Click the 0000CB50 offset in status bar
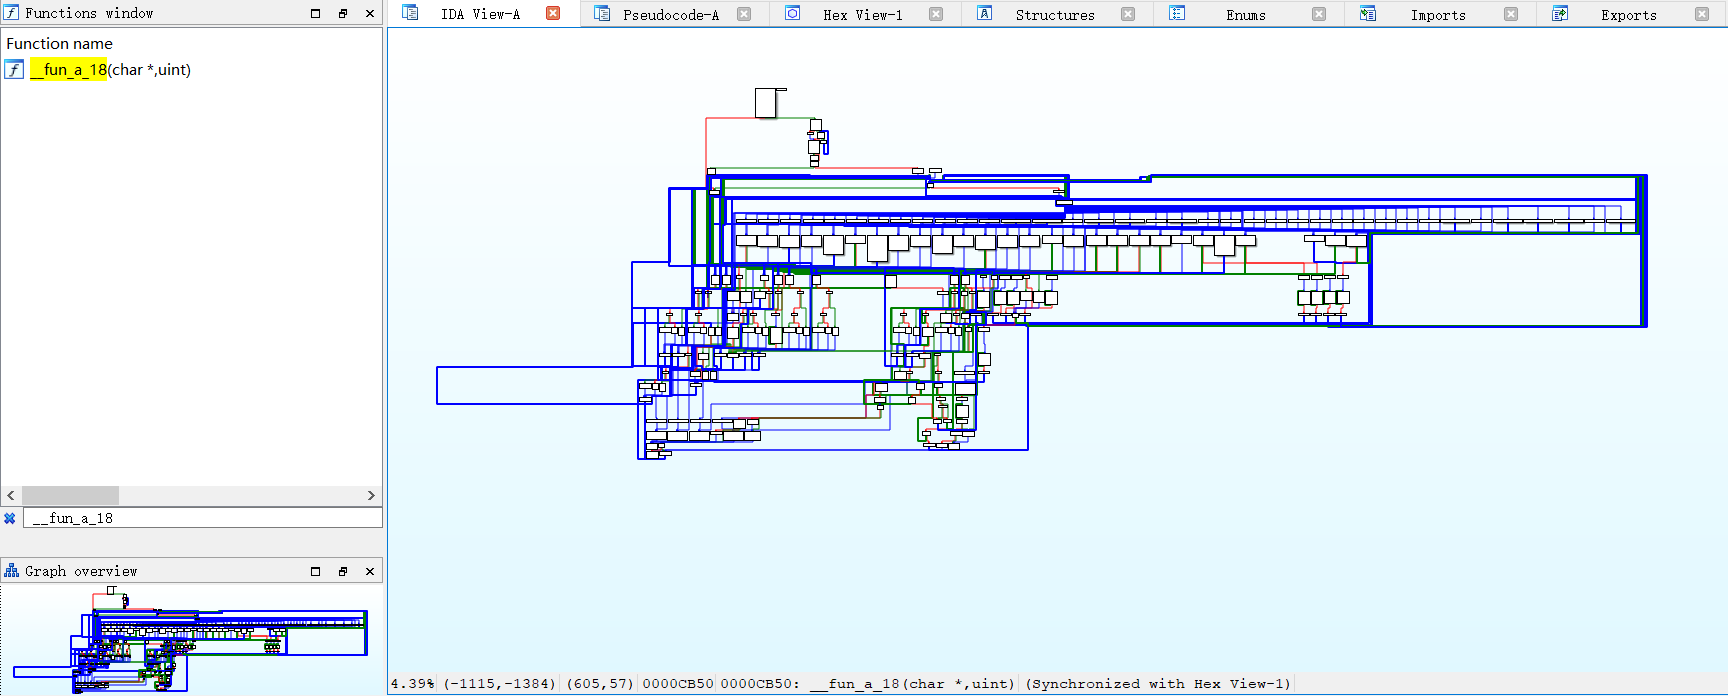 pyautogui.click(x=677, y=684)
